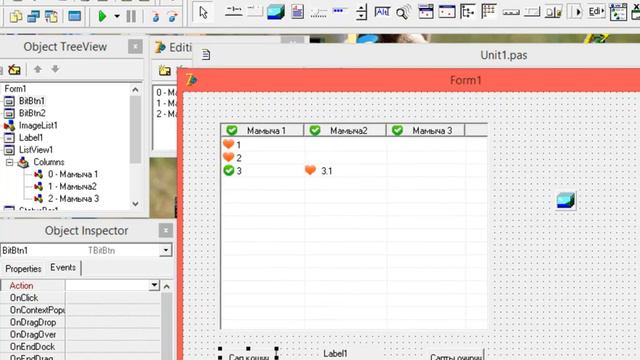The height and width of the screenshot is (360, 640).
Task: Pick the StatusBar component in palette
Action: click(x=532, y=12)
